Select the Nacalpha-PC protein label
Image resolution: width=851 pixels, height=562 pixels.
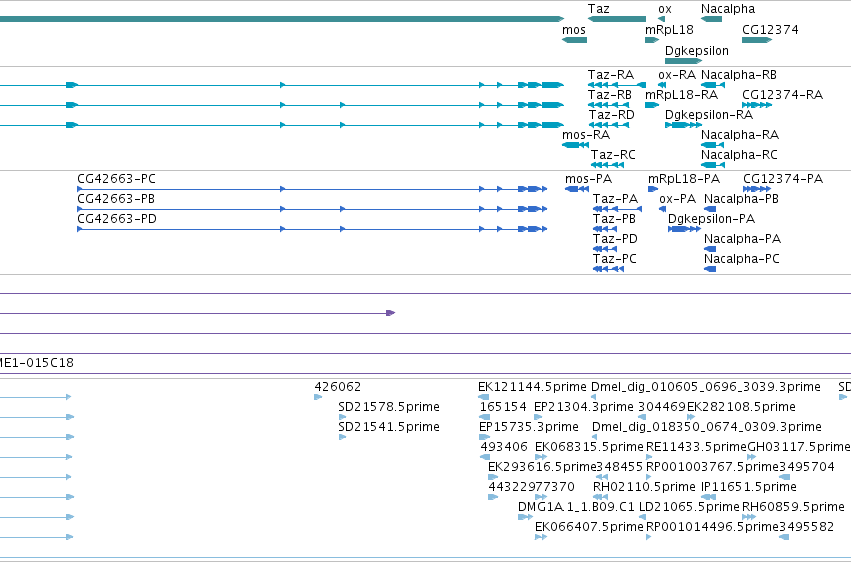(x=741, y=259)
